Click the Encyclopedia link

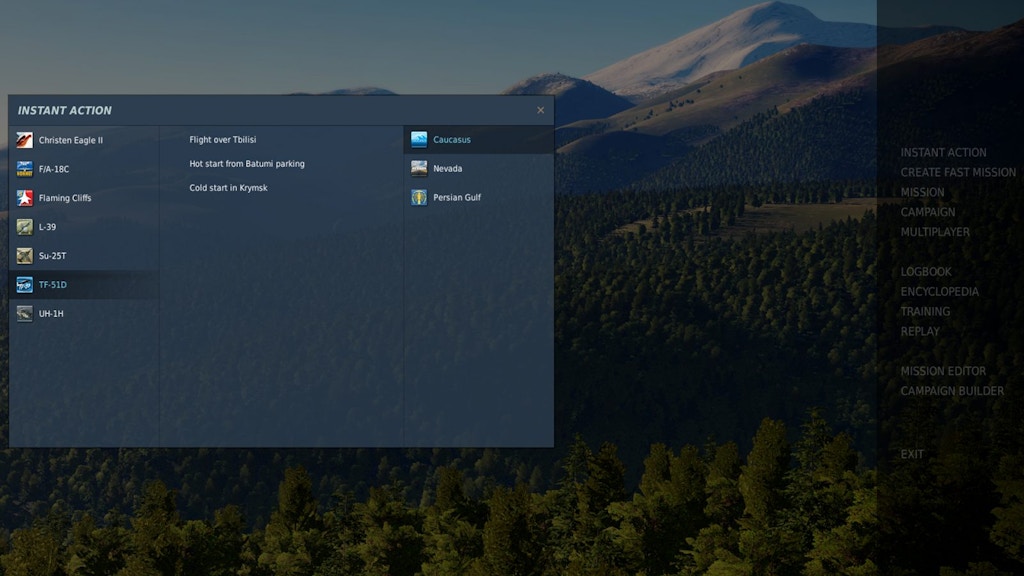point(939,292)
